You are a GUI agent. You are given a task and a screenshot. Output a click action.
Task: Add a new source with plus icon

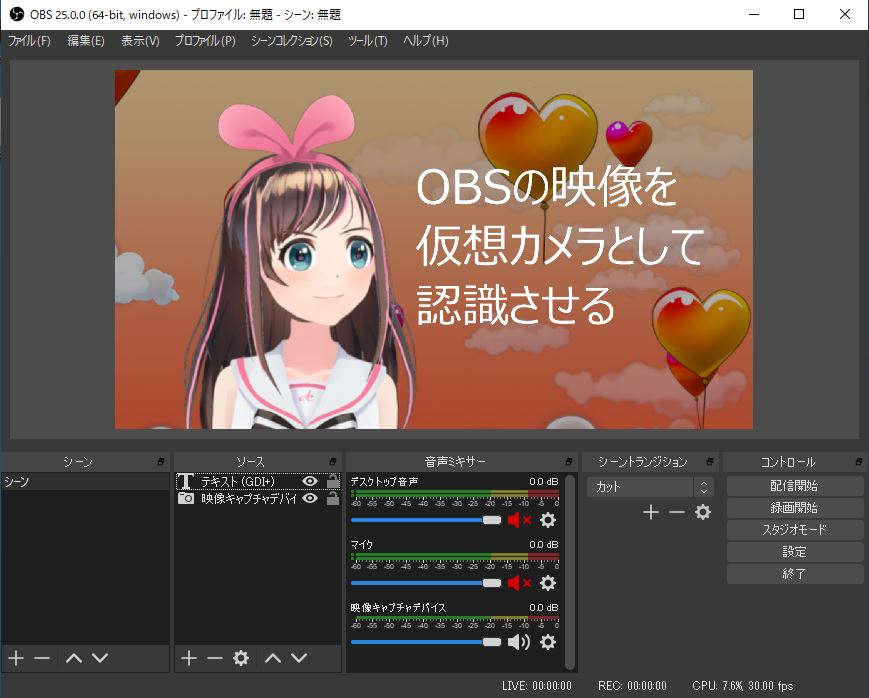(189, 658)
